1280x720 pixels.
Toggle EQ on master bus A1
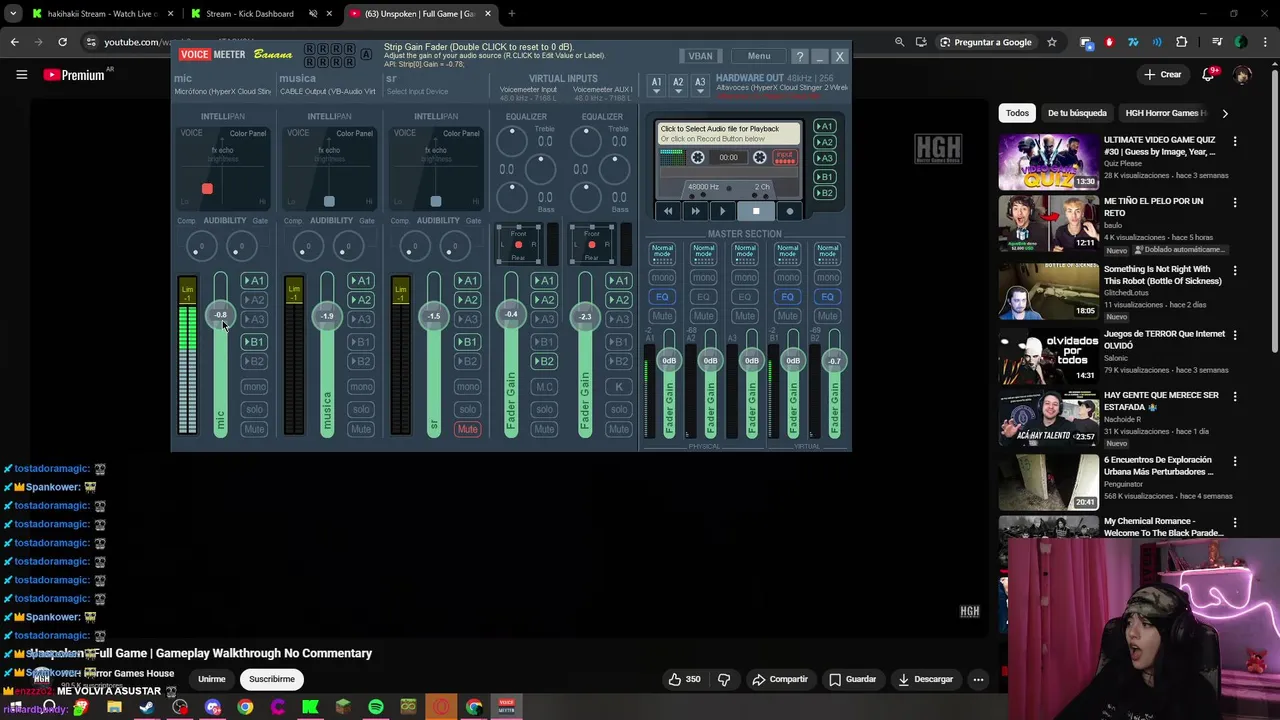tap(662, 297)
